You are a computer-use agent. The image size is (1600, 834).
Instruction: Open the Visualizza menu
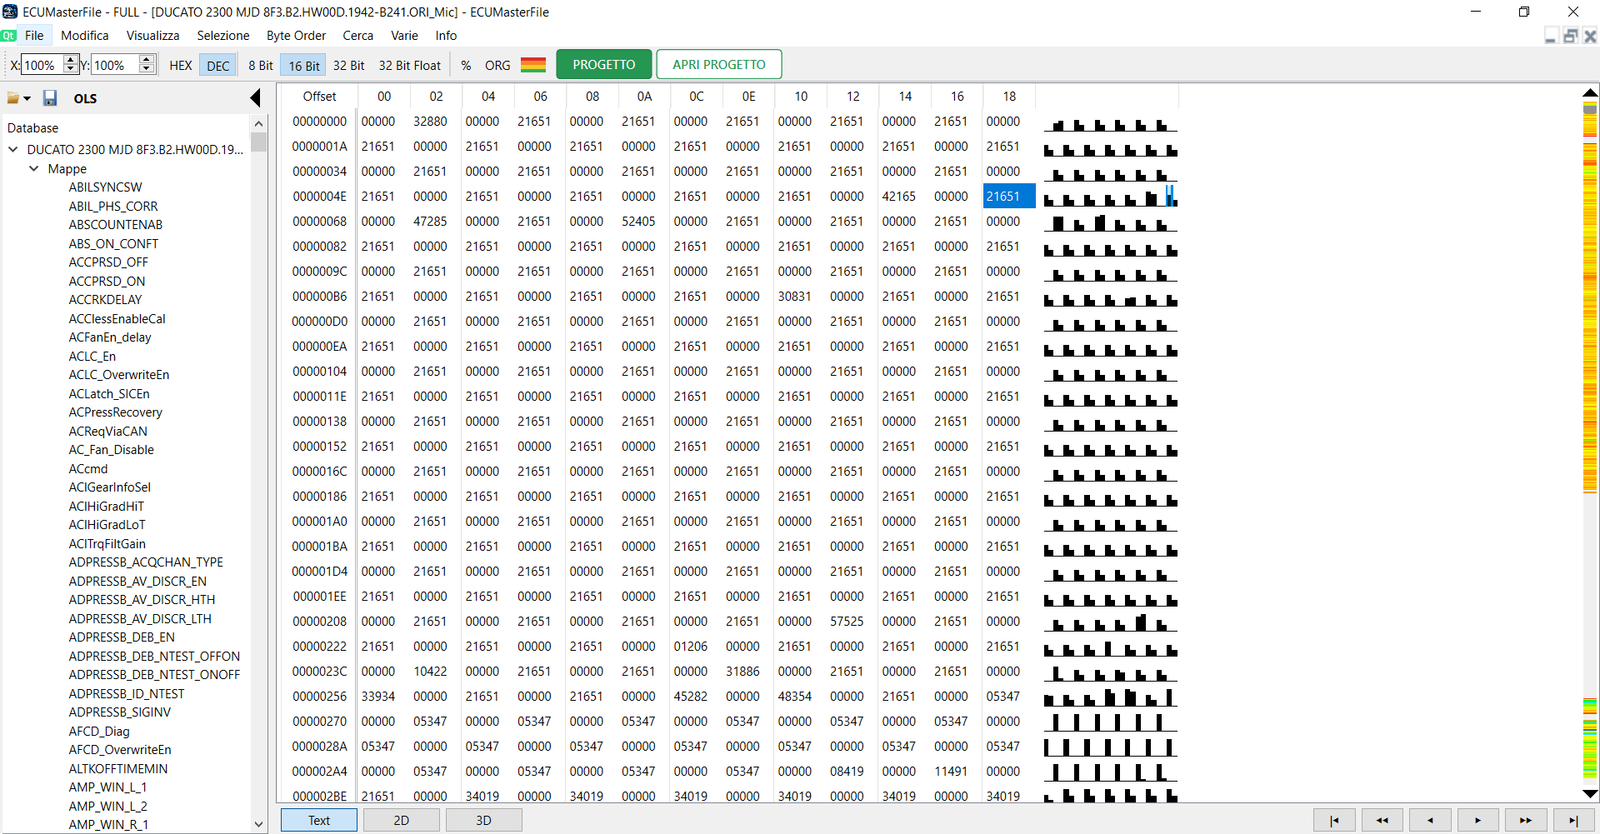click(x=153, y=36)
